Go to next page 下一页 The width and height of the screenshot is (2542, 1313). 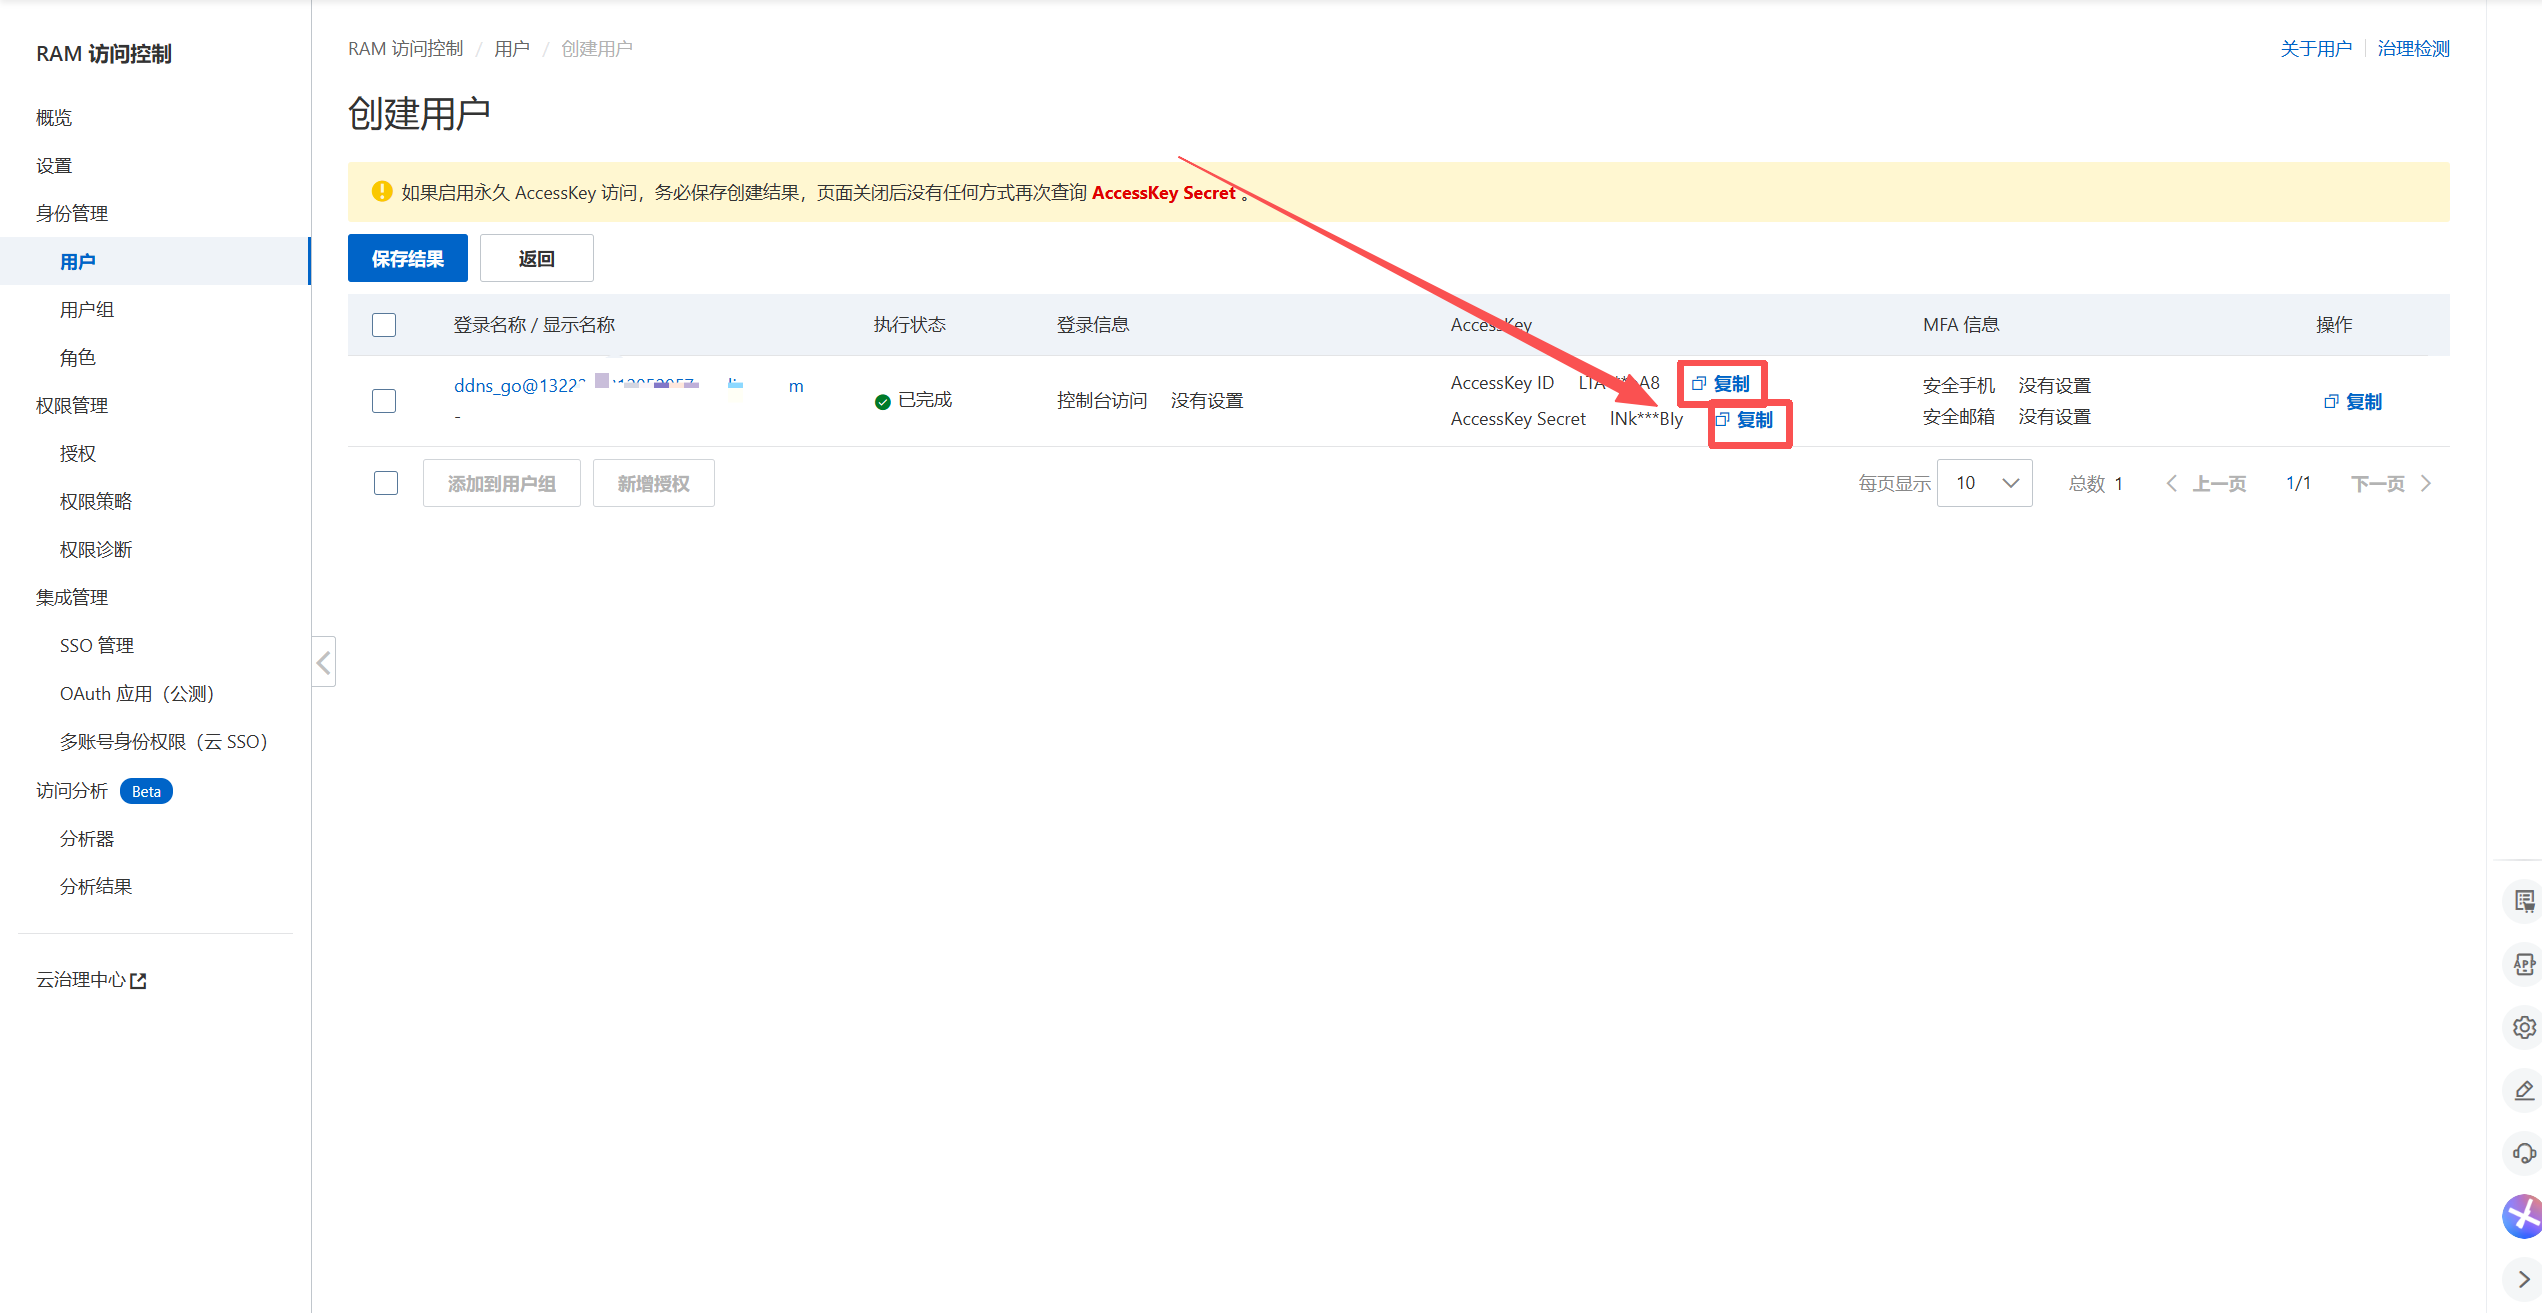pyautogui.click(x=2391, y=484)
